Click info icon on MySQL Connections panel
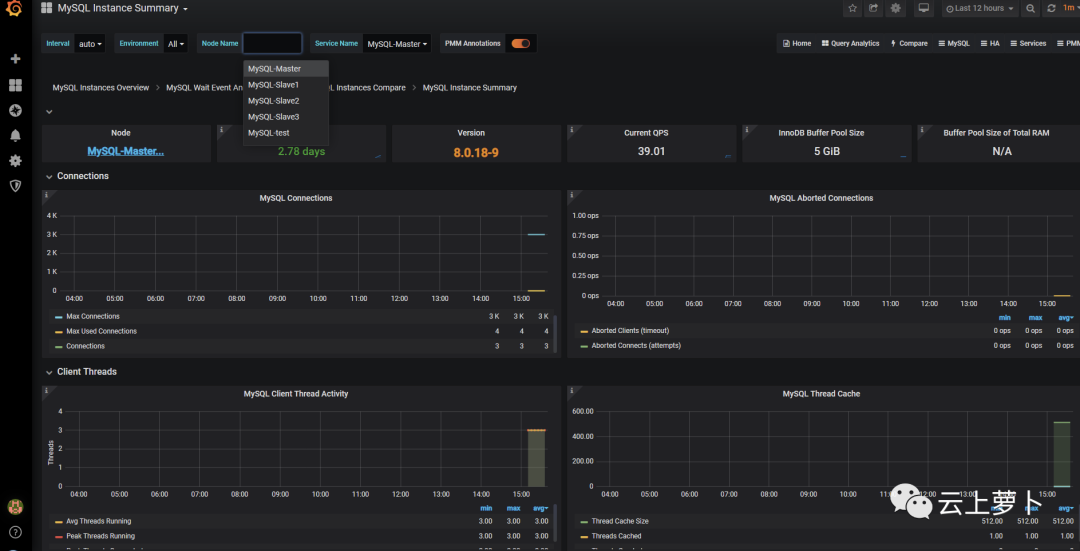The image size is (1080, 551). click(46, 195)
